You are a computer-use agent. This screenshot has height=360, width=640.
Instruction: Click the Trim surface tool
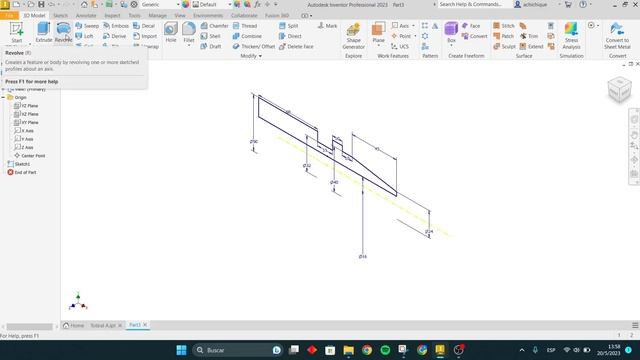[x=529, y=36]
